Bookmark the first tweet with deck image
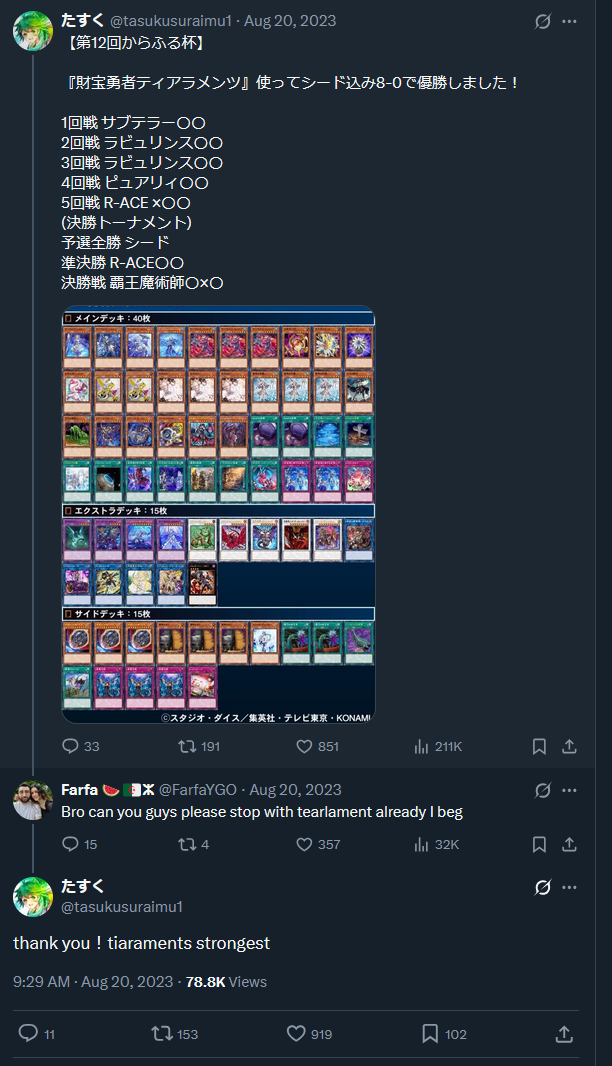The image size is (612, 1066). pos(539,746)
